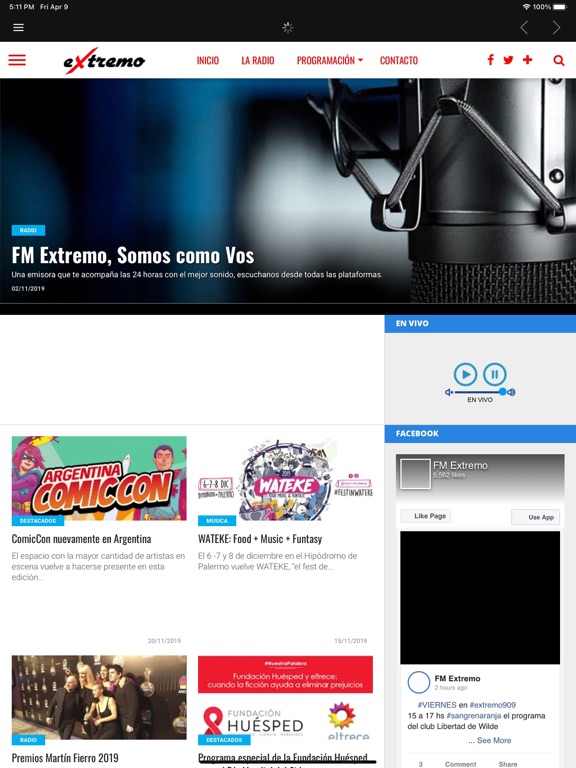Pause the live radio stream
The image size is (576, 768).
coord(495,375)
